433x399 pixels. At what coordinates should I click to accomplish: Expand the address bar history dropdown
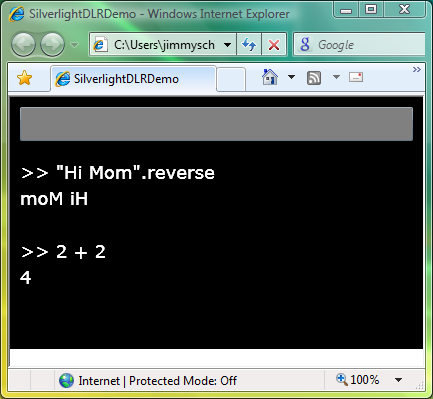coord(228,44)
